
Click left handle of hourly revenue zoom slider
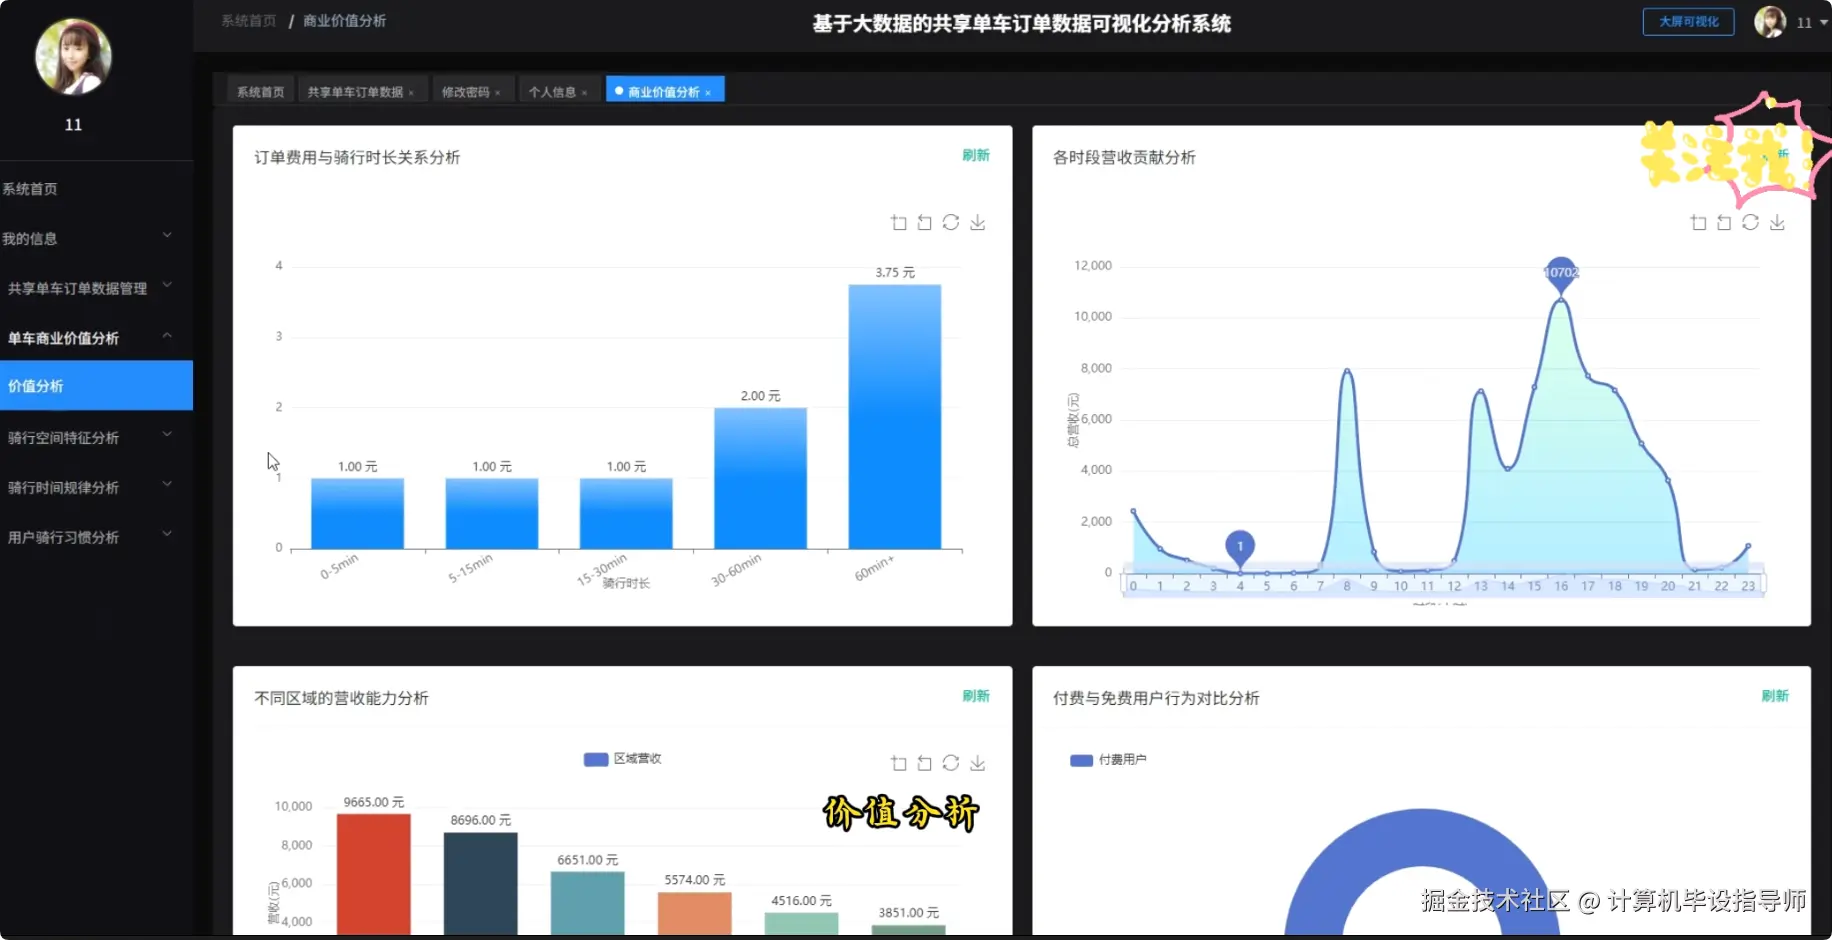point(1123,584)
